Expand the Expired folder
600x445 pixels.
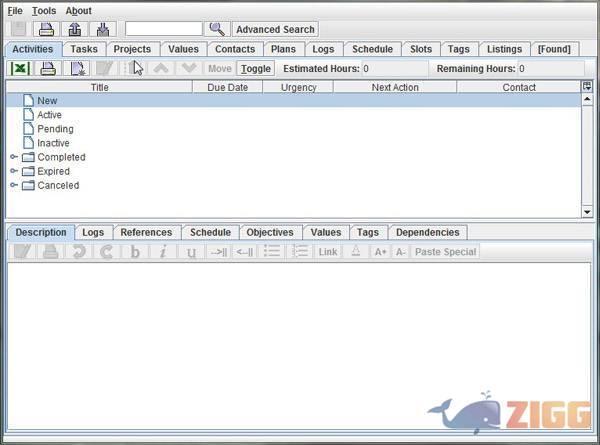tap(14, 171)
